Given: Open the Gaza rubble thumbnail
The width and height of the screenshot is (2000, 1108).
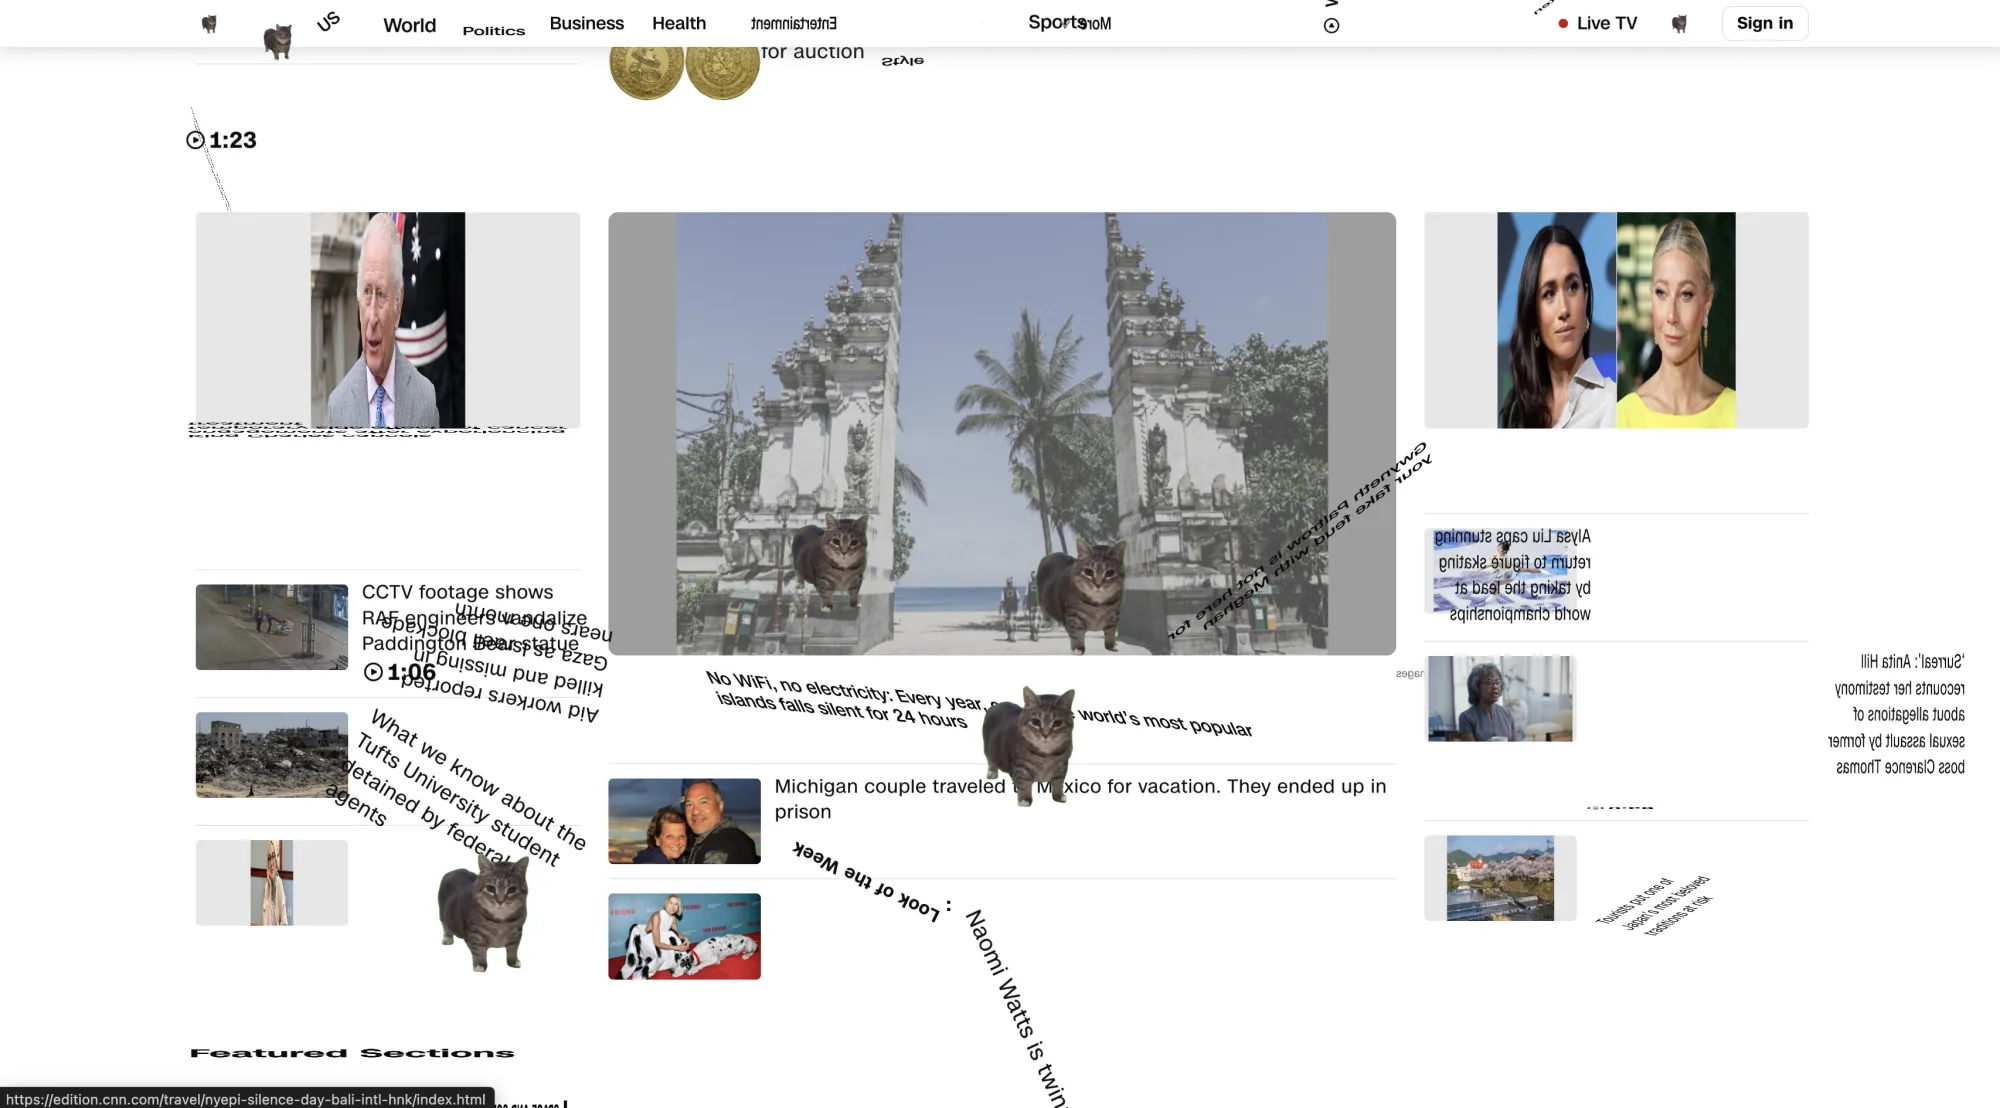Looking at the screenshot, I should (272, 755).
